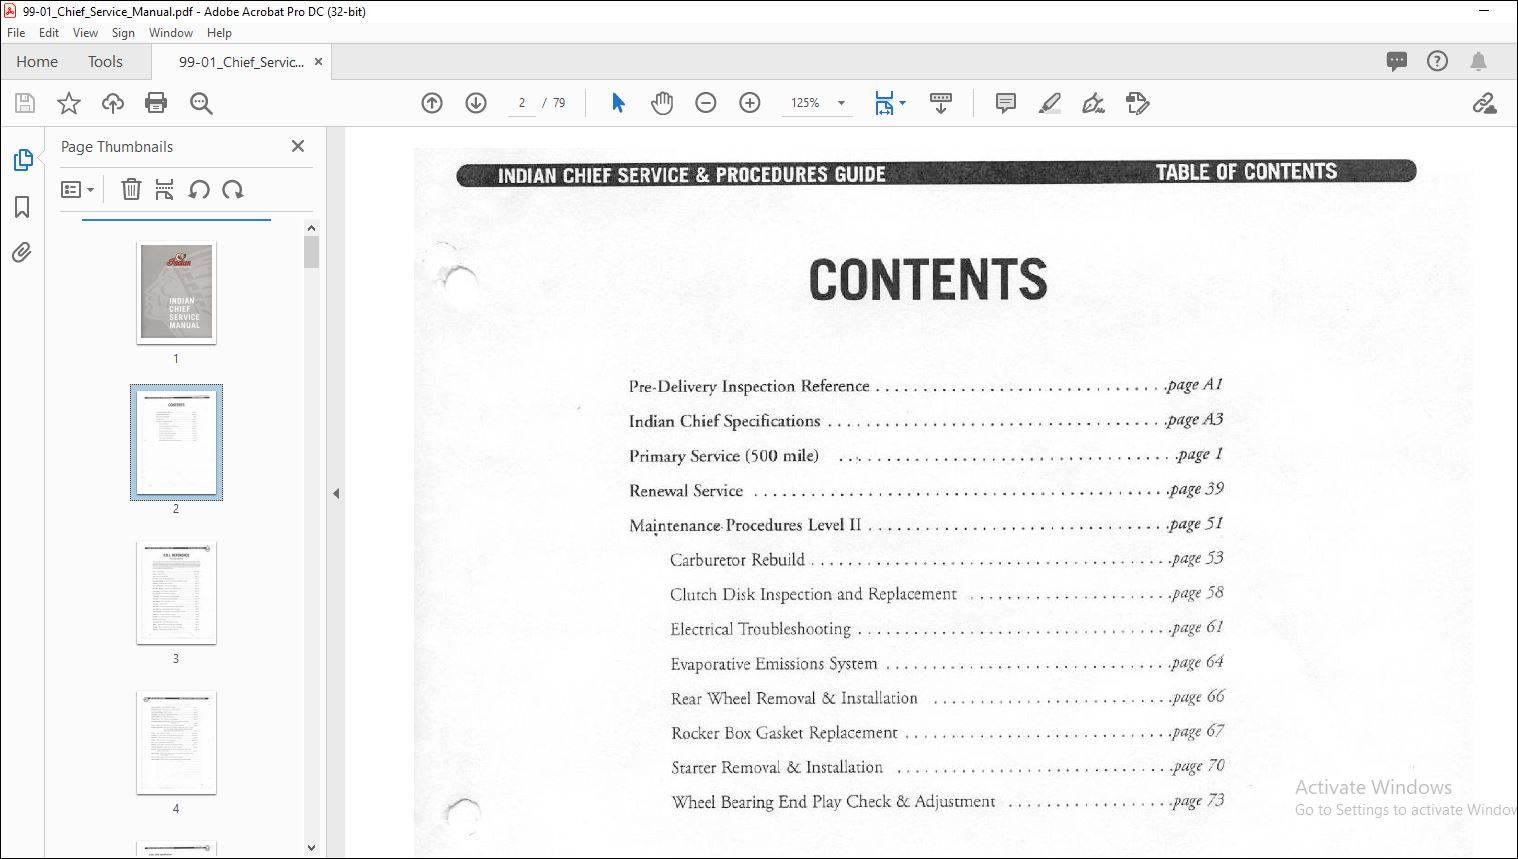Viewport: 1518px width, 859px height.
Task: Open the sign document pen tool
Action: 1094,103
